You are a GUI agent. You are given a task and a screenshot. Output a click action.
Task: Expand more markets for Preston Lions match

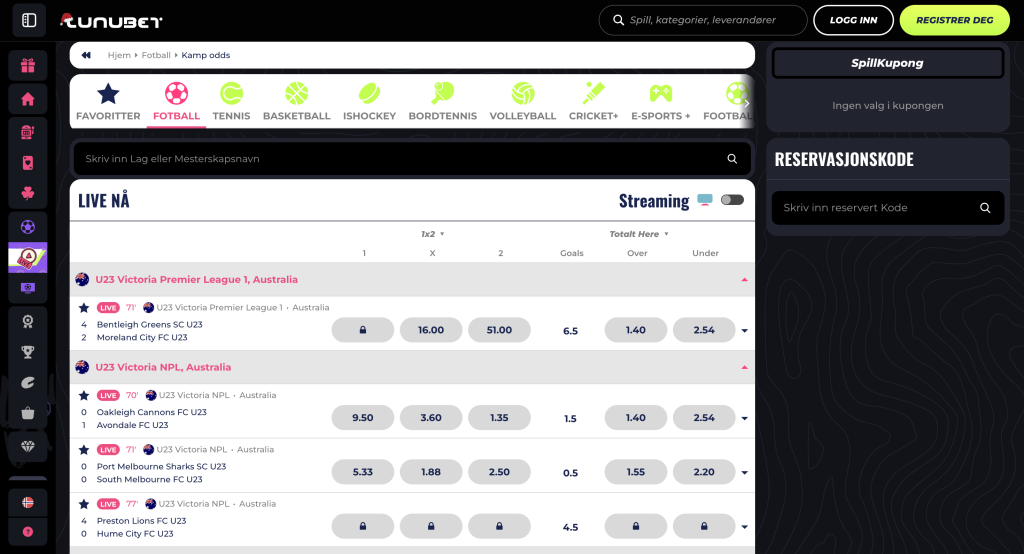point(744,527)
